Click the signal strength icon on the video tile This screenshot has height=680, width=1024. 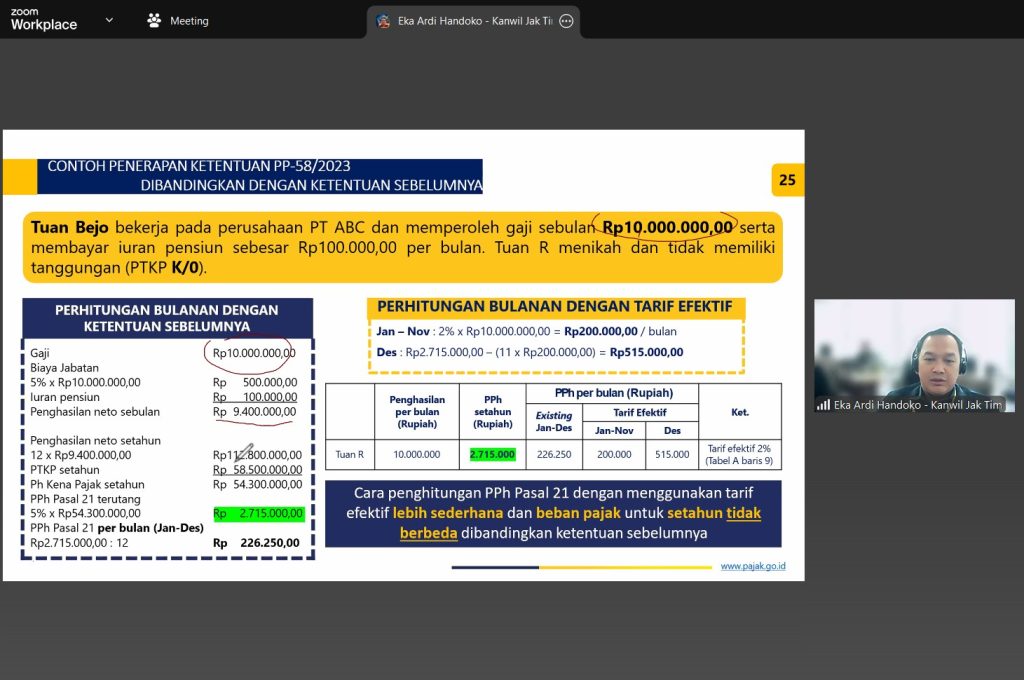coord(823,405)
